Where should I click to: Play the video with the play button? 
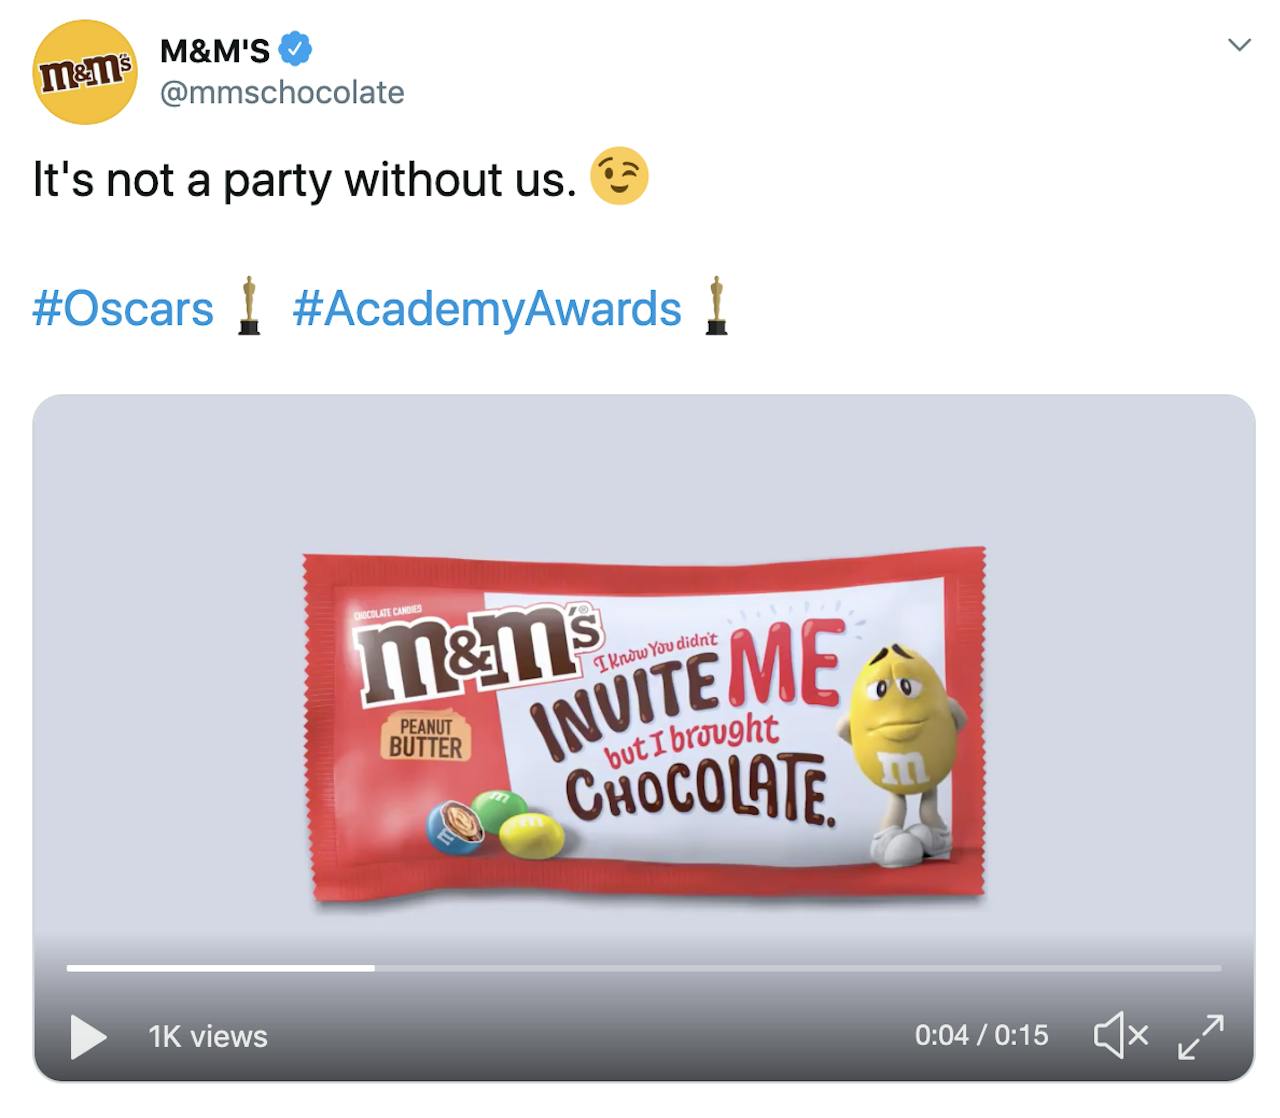pos(88,1036)
